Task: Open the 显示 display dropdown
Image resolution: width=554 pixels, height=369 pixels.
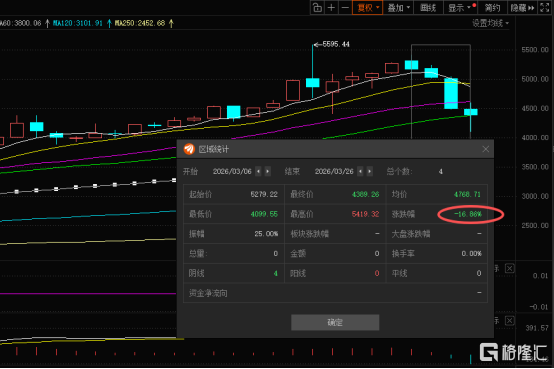Action: point(461,7)
